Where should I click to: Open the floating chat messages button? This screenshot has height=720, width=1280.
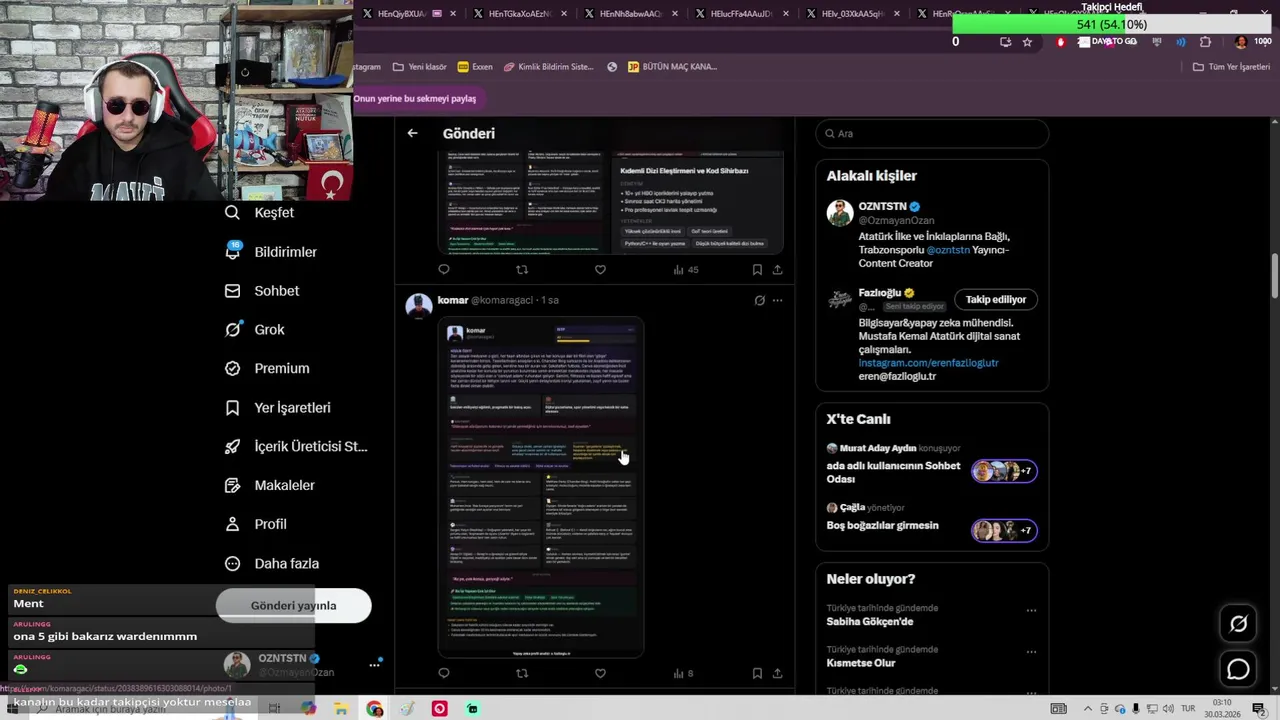(1238, 669)
